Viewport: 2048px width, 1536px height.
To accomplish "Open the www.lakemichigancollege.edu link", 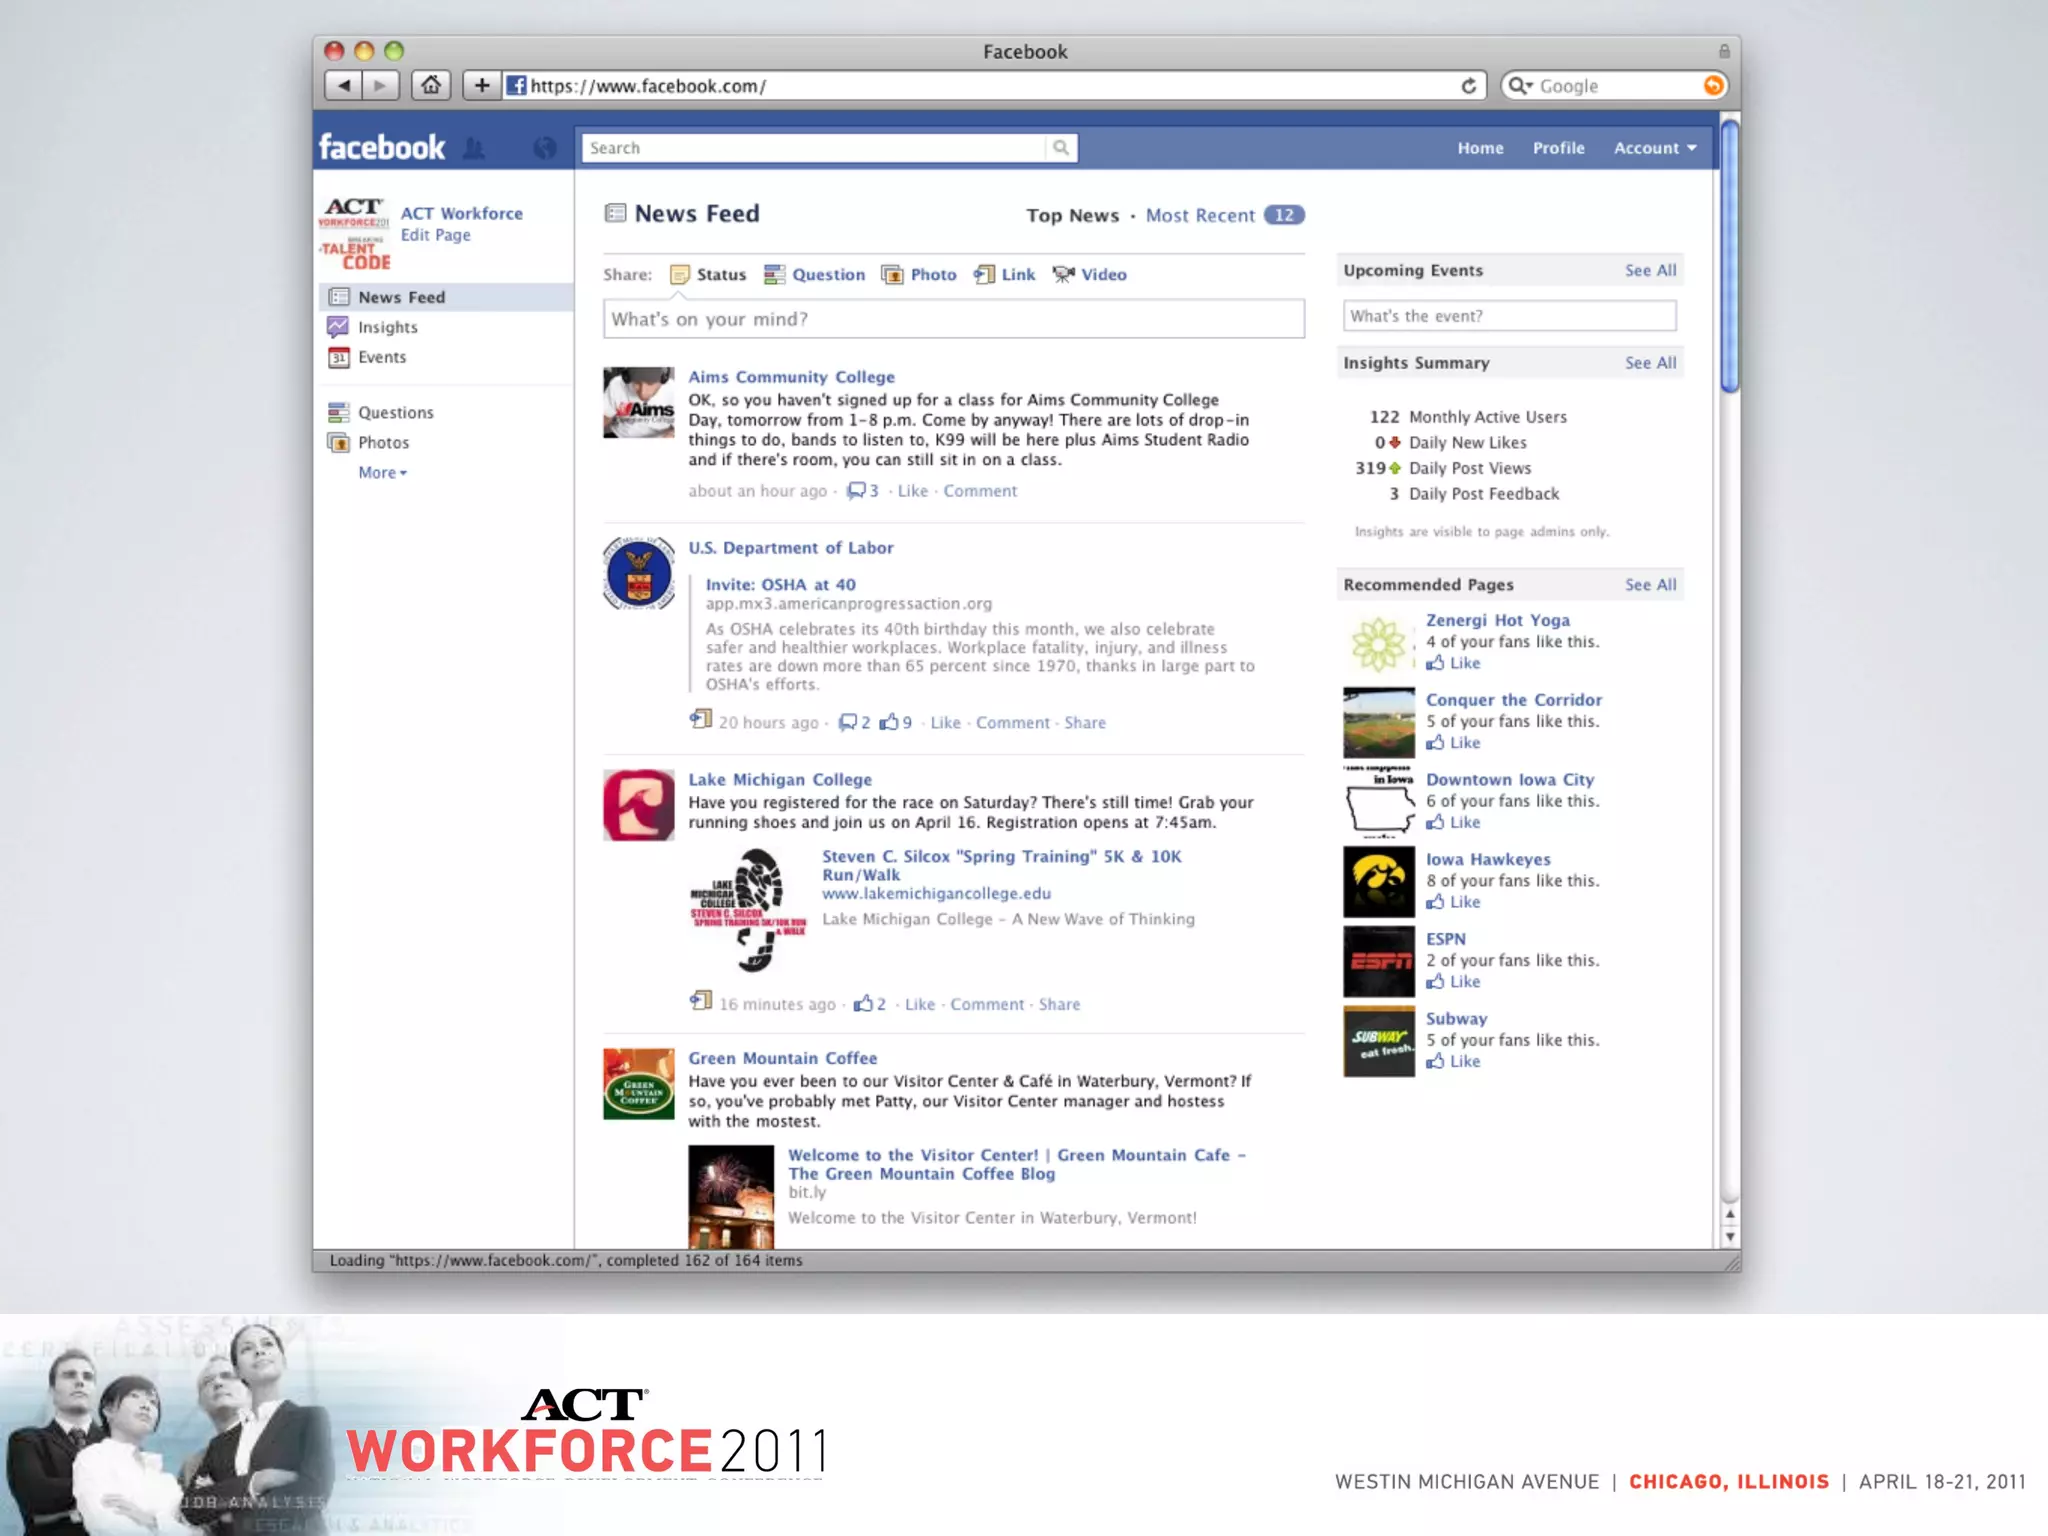I will [937, 894].
